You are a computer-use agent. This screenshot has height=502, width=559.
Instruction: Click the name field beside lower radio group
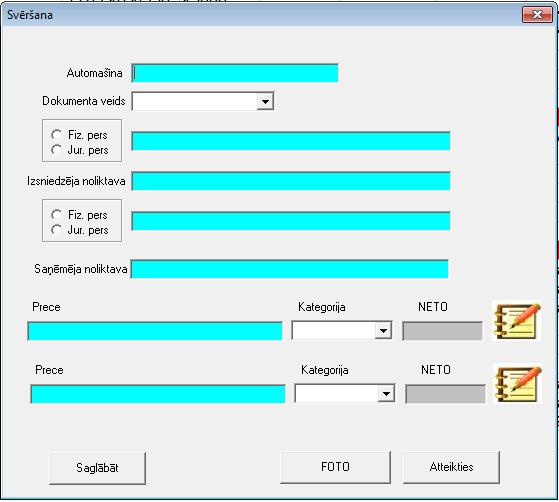(291, 221)
